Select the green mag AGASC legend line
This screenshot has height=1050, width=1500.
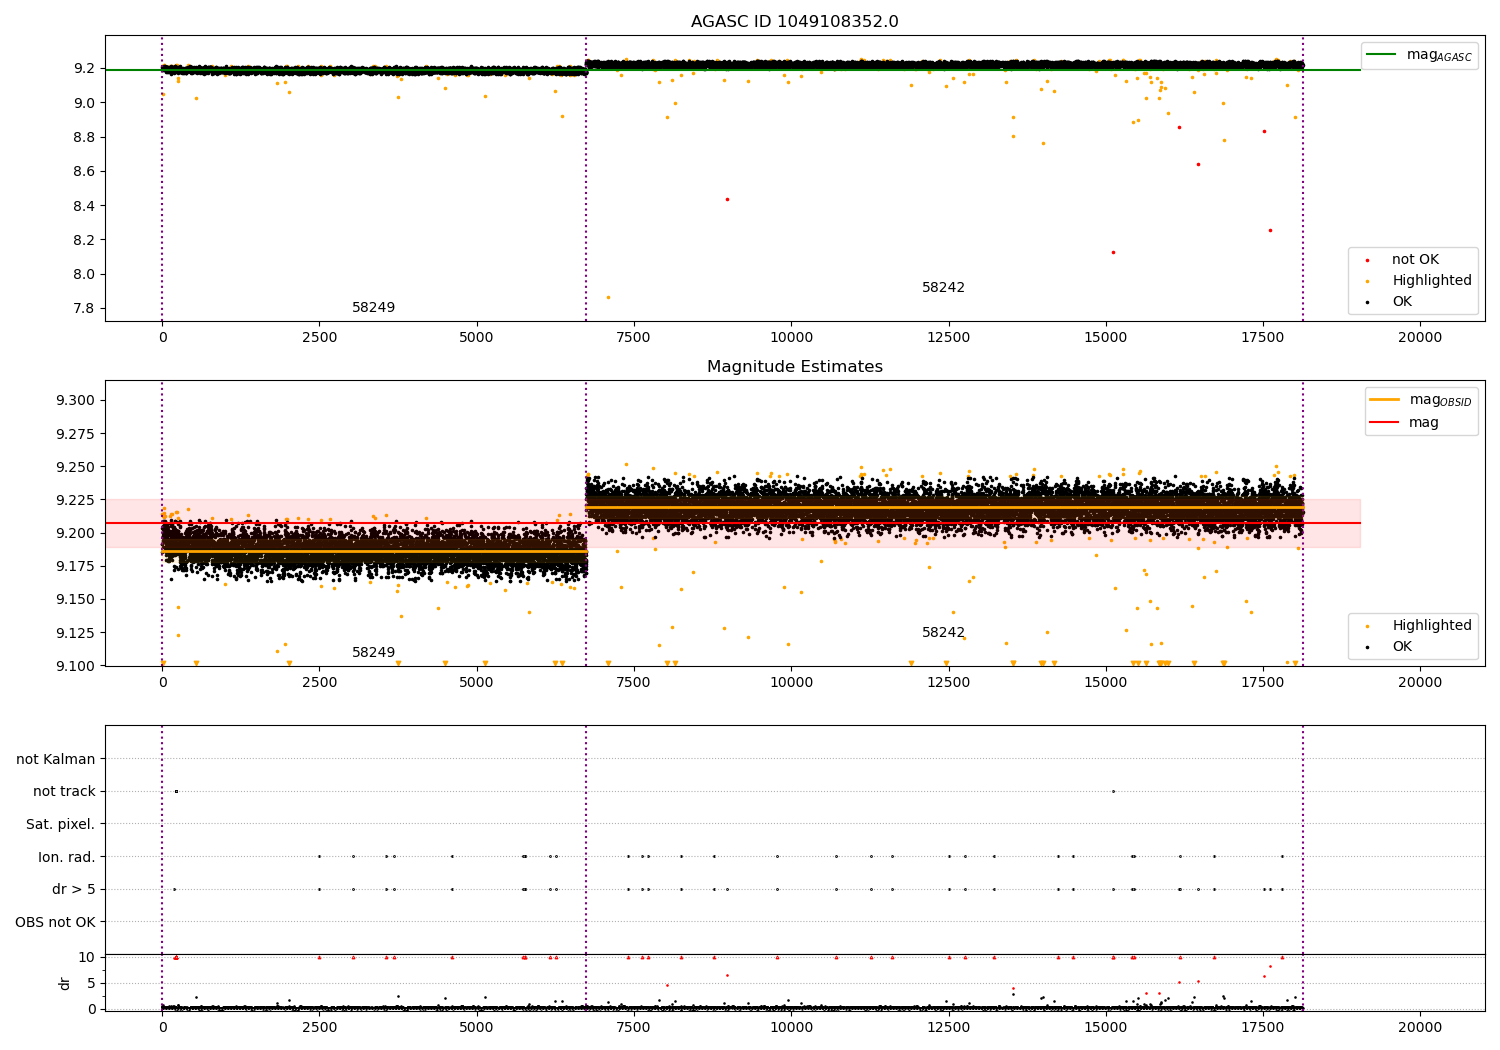[1381, 55]
